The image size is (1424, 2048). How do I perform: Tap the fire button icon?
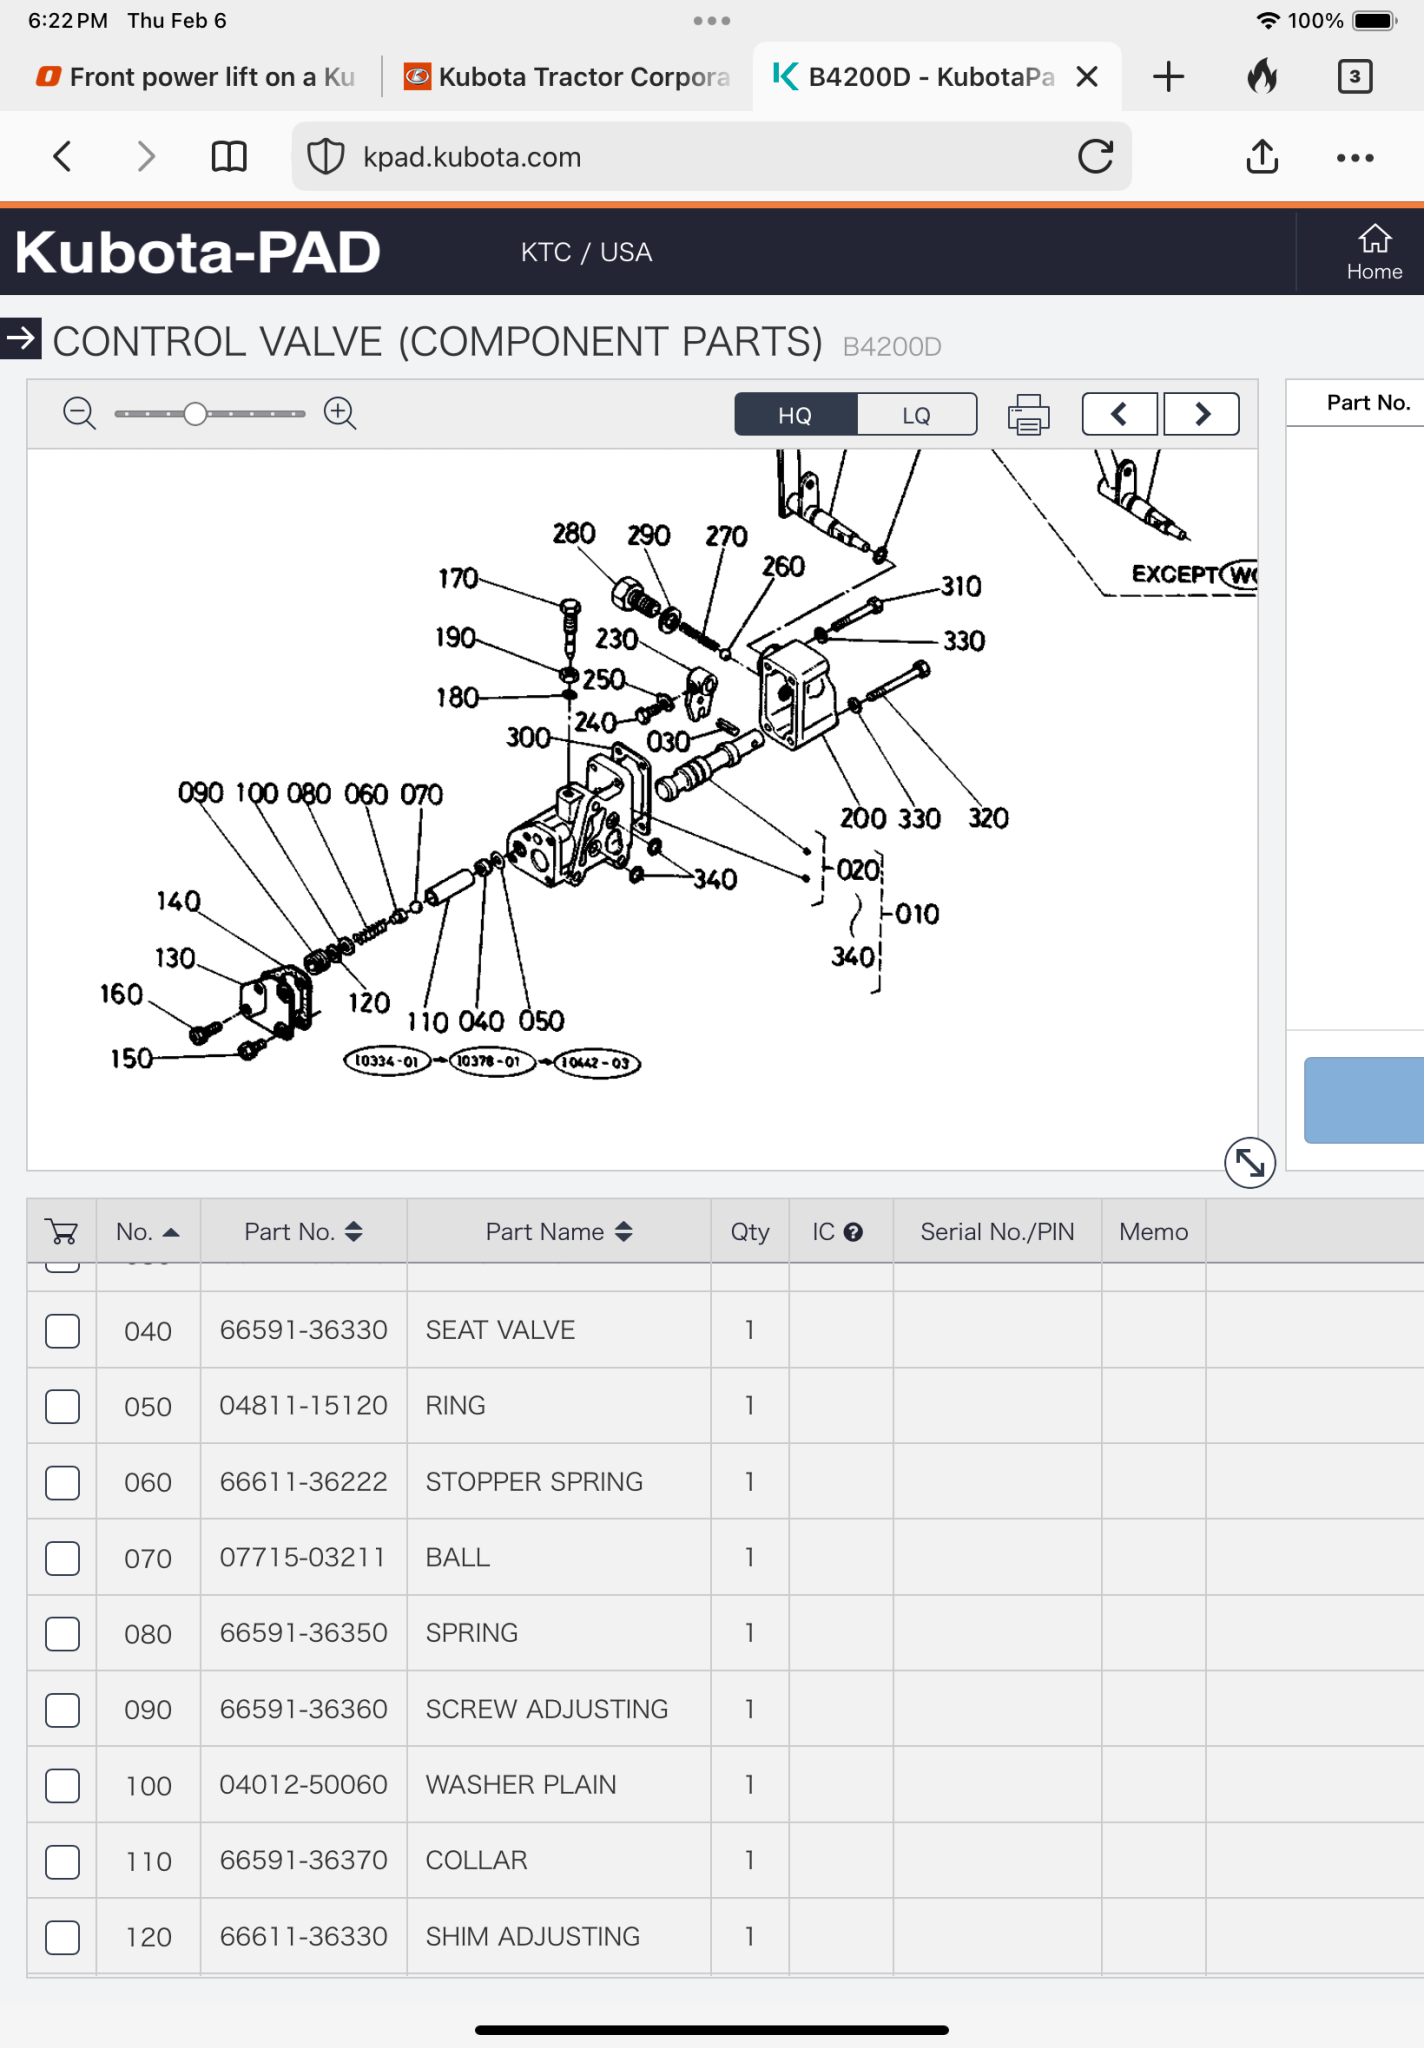tap(1262, 76)
